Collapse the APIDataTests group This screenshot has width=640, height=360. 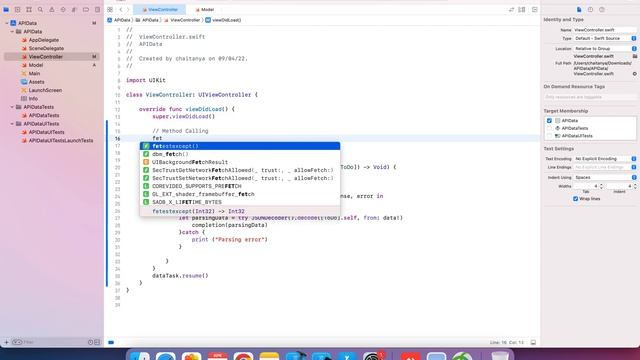tap(12, 107)
